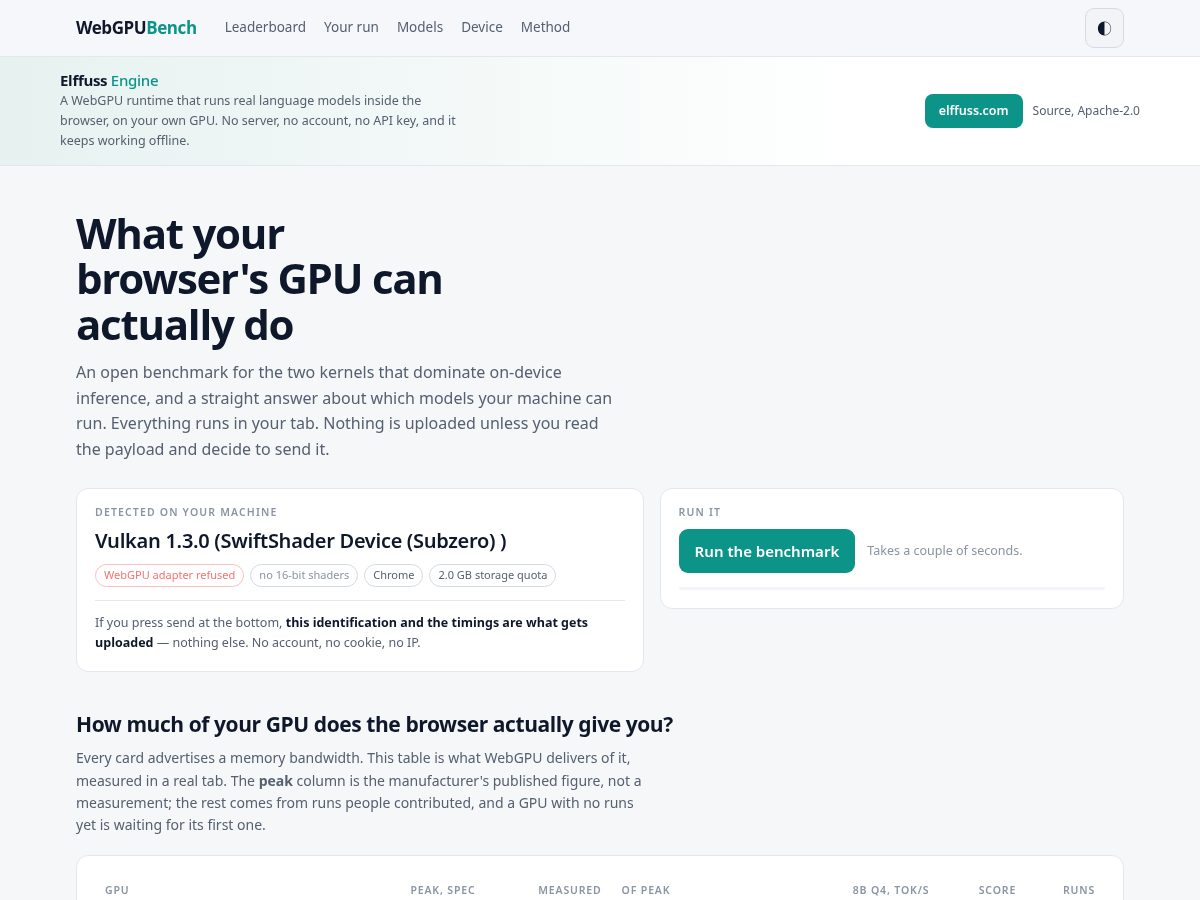Select the Models nav item
Screen dimensions: 1200x900
click(420, 27)
